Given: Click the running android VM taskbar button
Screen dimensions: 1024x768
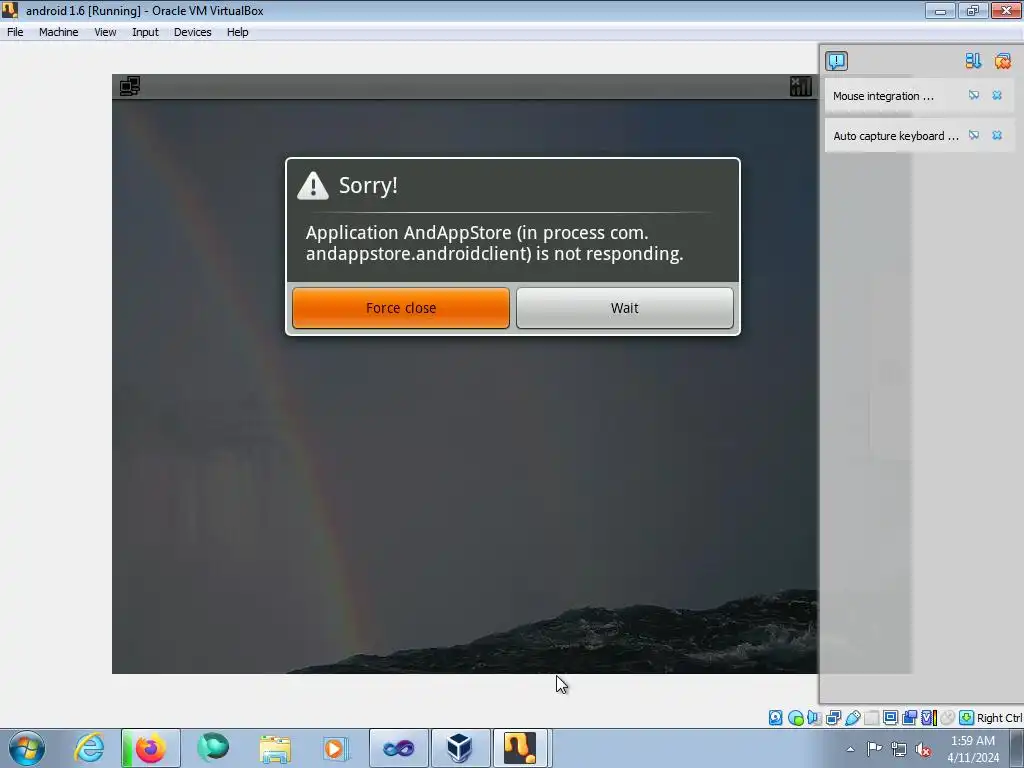Looking at the screenshot, I should pyautogui.click(x=521, y=748).
